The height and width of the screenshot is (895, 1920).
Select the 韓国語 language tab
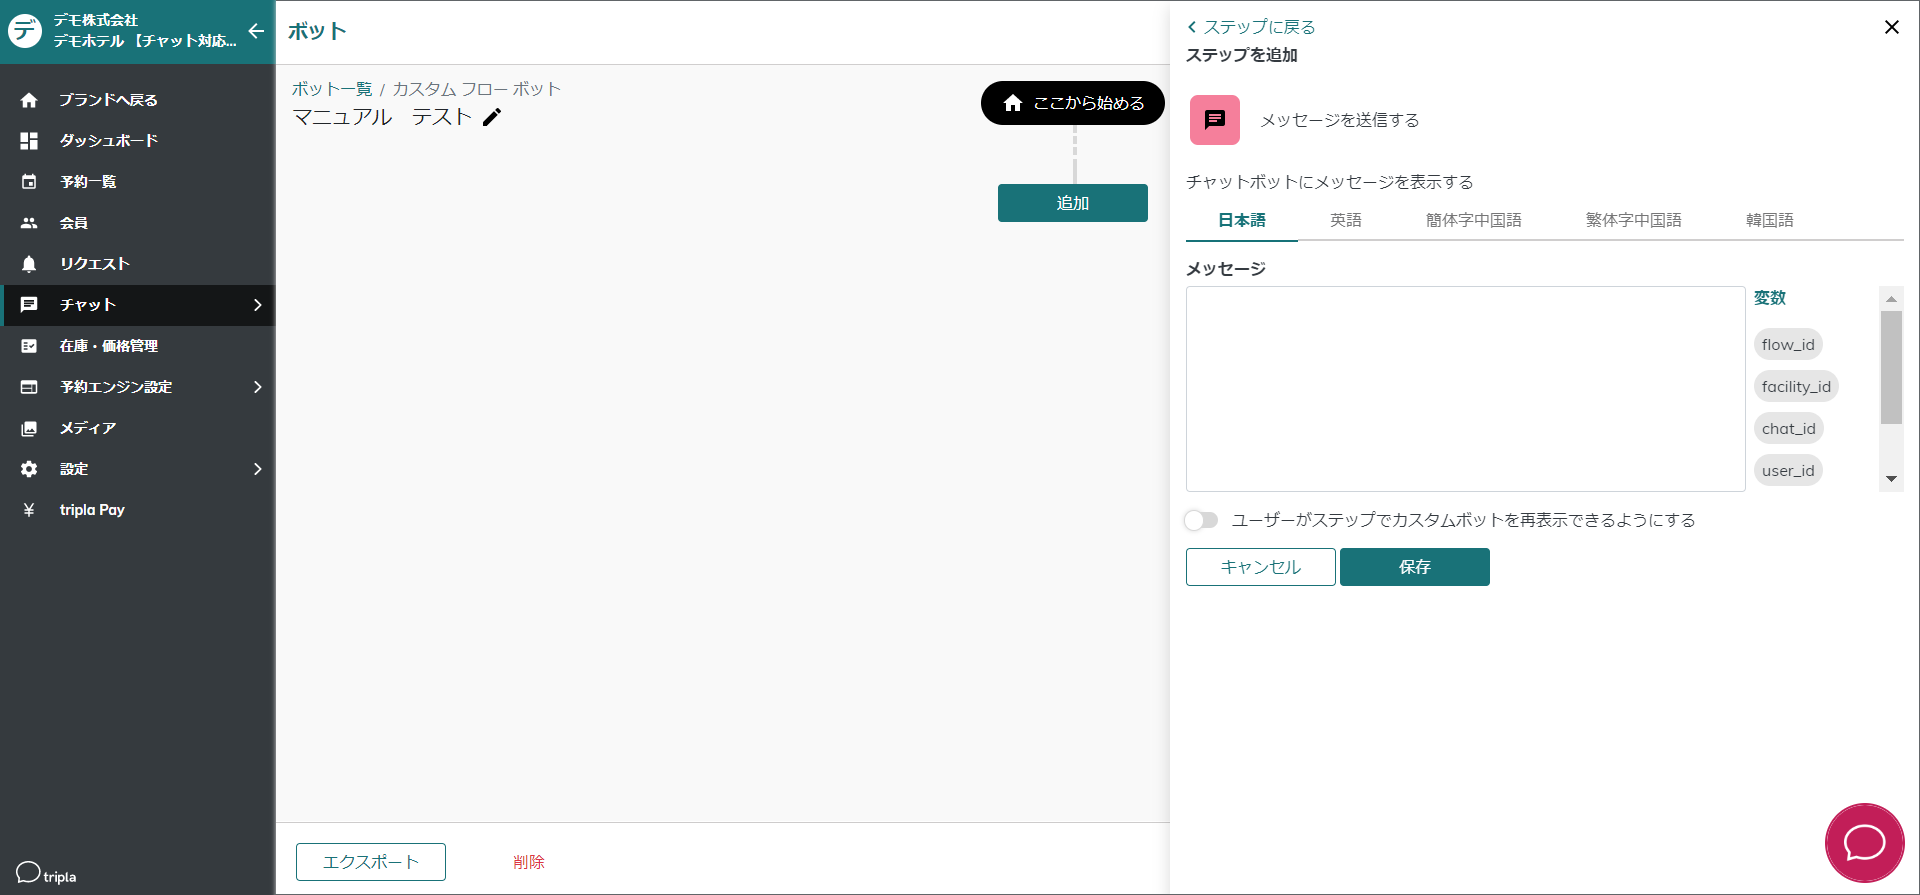(1769, 220)
